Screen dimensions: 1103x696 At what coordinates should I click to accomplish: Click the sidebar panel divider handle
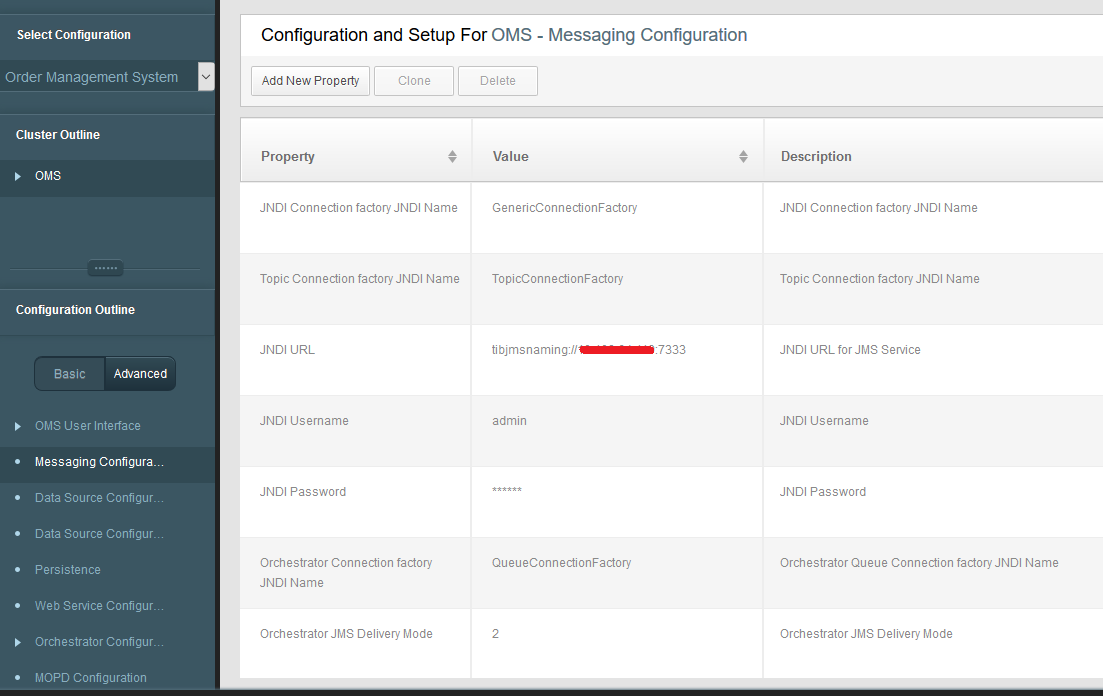pos(105,268)
